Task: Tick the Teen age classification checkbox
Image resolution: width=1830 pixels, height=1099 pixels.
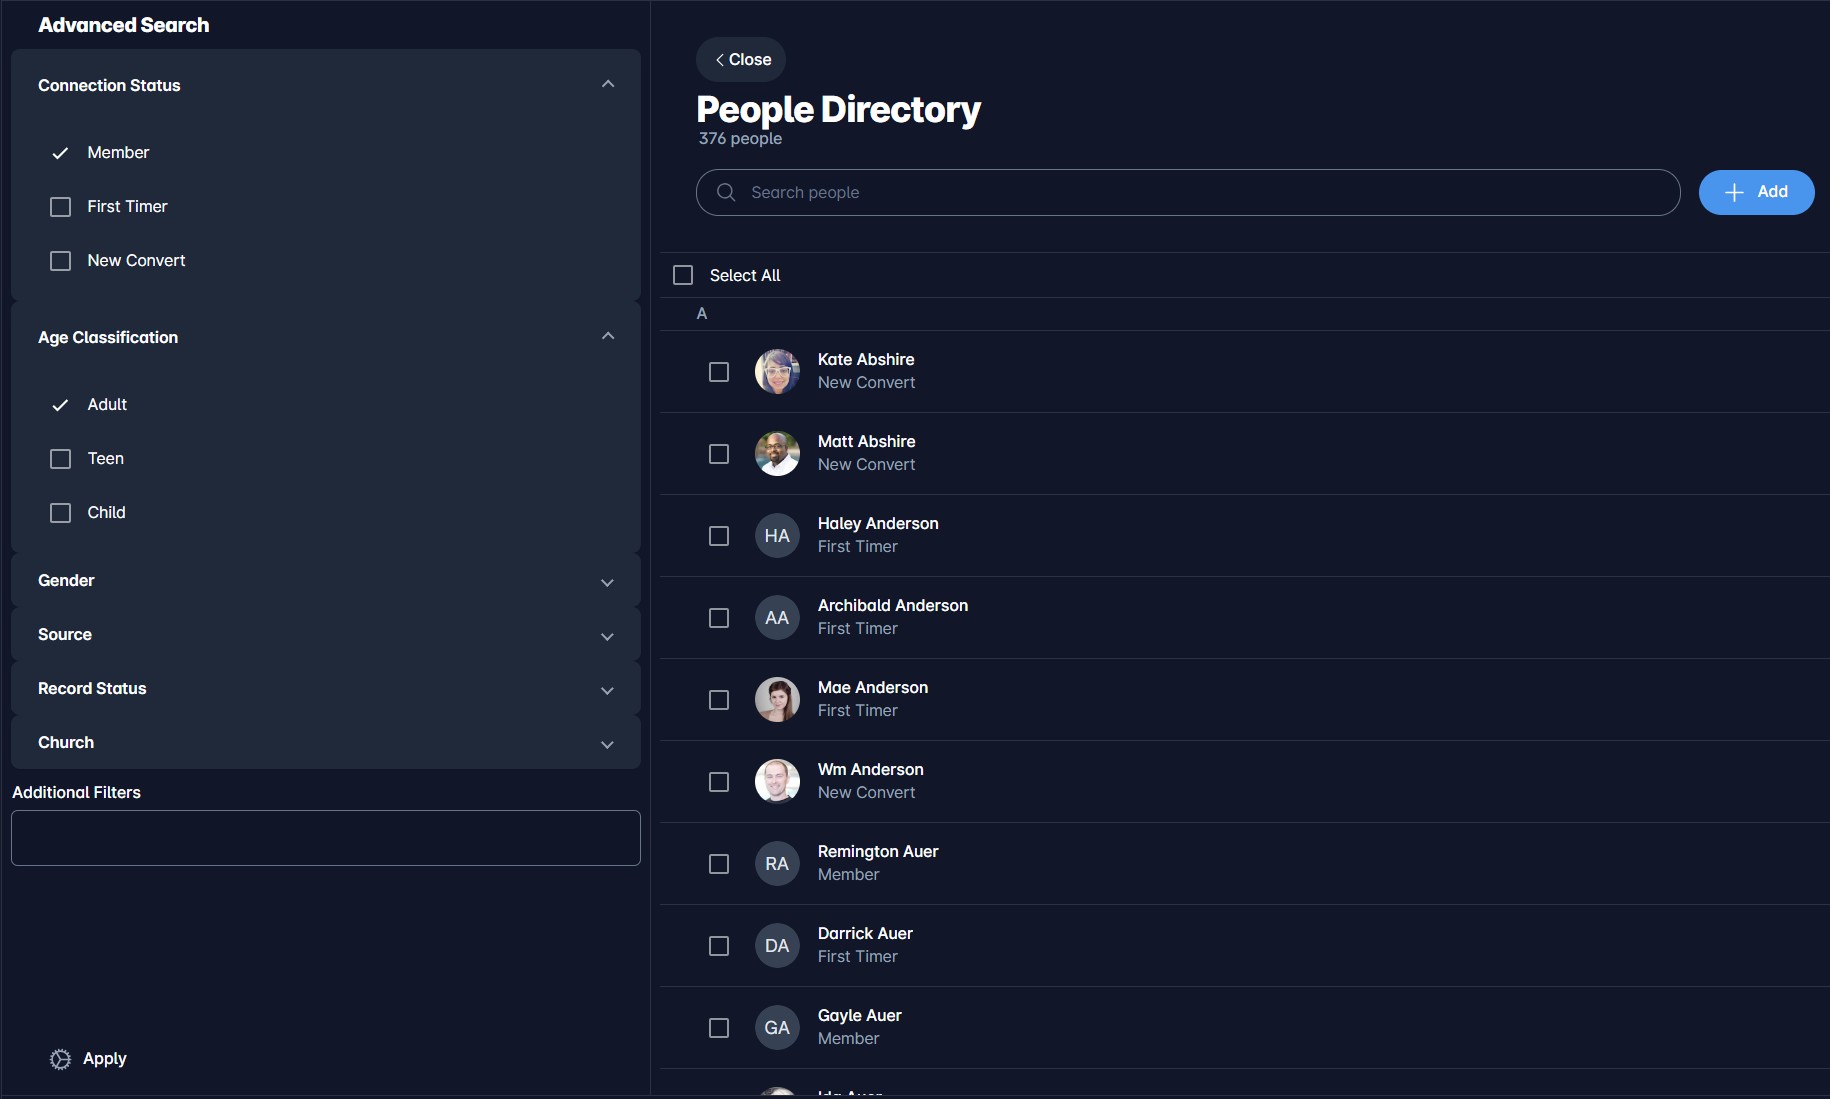Action: click(x=61, y=459)
